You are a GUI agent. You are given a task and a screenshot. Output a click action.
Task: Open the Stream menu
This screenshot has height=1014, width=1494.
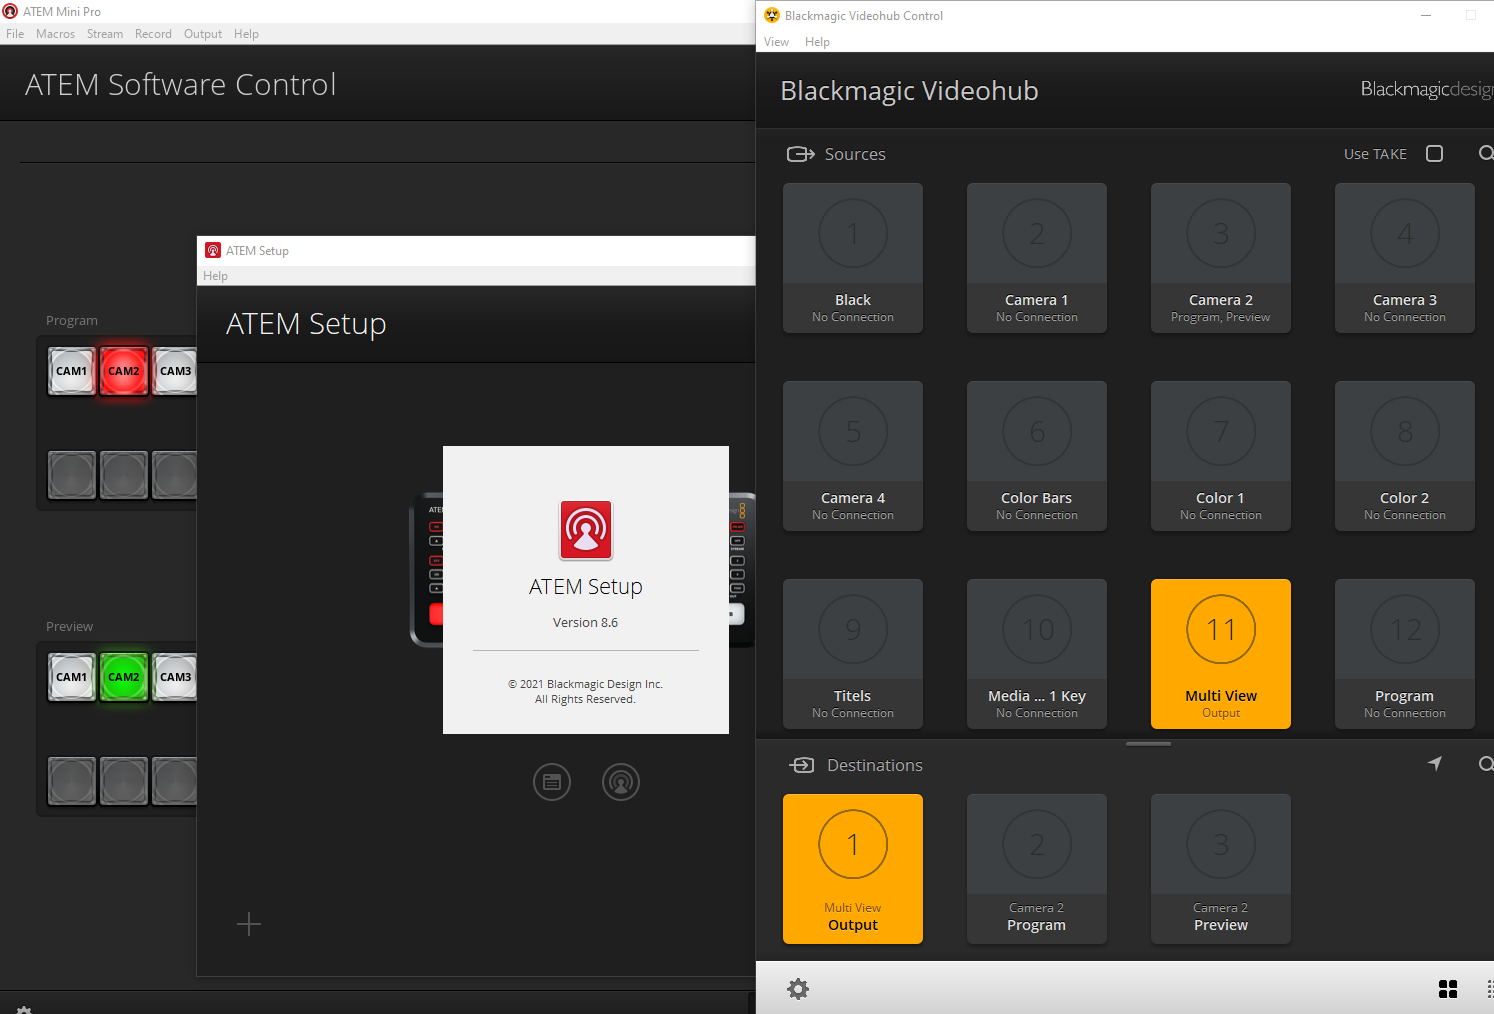point(105,34)
